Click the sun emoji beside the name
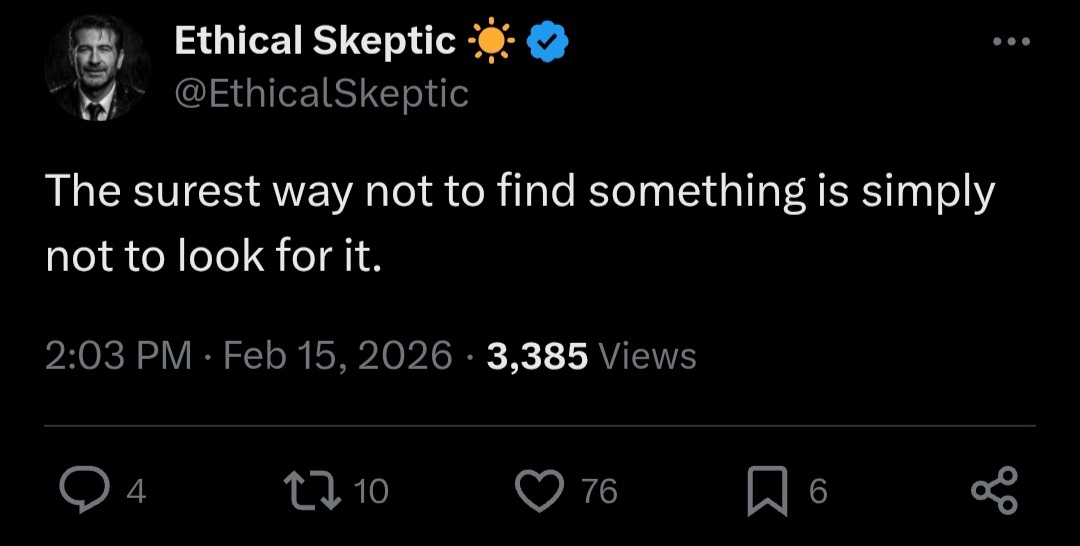 coord(490,41)
